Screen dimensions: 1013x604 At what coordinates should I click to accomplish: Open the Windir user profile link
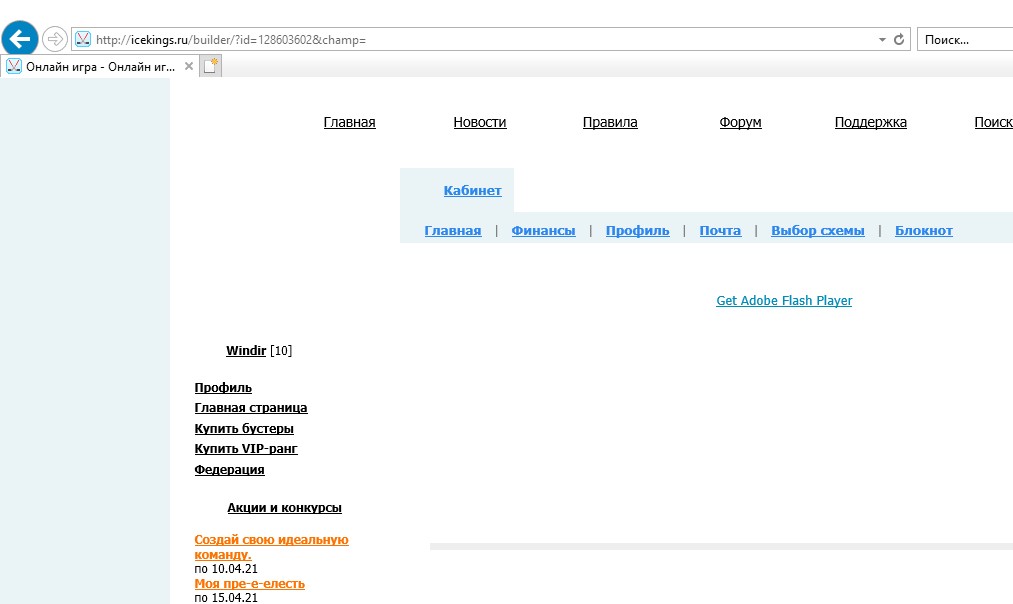coord(246,351)
